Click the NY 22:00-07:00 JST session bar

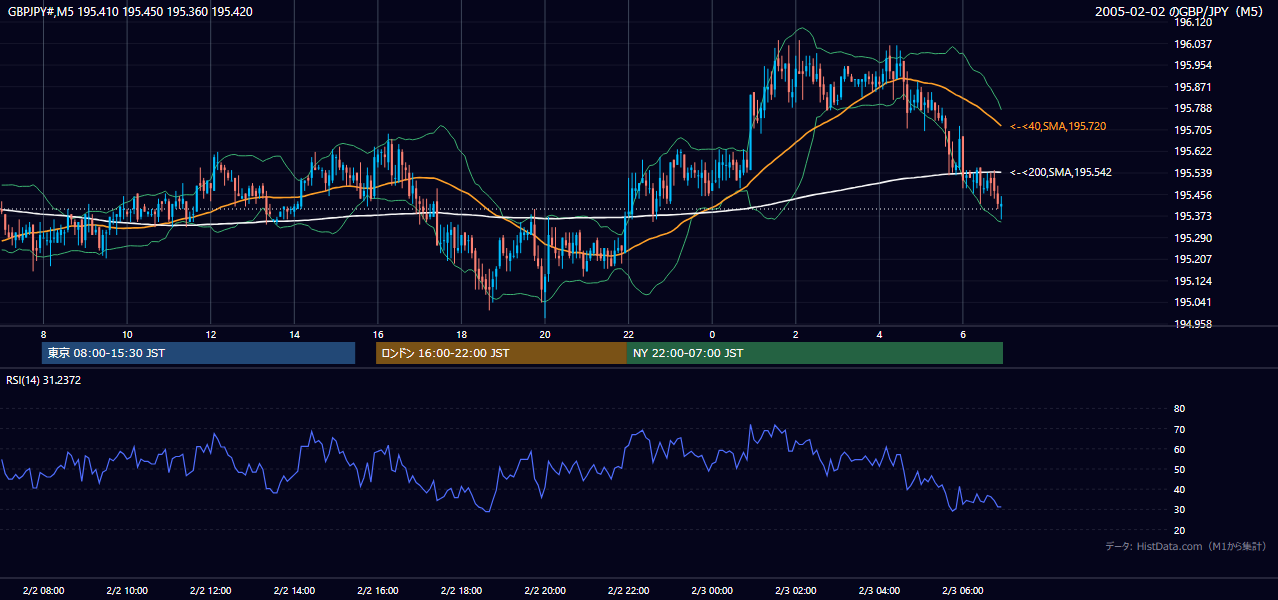click(815, 353)
